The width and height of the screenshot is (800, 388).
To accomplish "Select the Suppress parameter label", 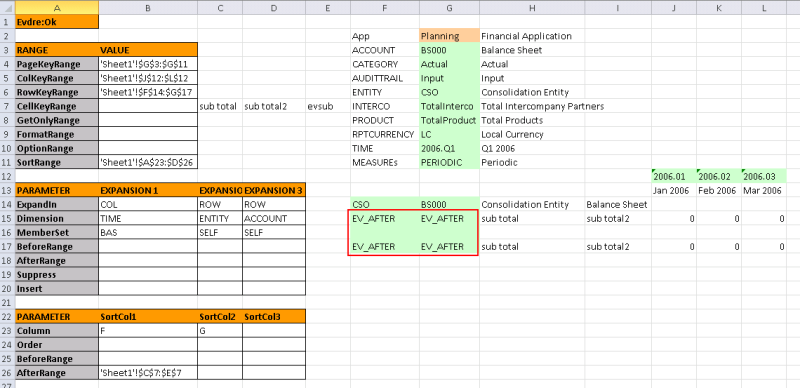I will (x=57, y=275).
